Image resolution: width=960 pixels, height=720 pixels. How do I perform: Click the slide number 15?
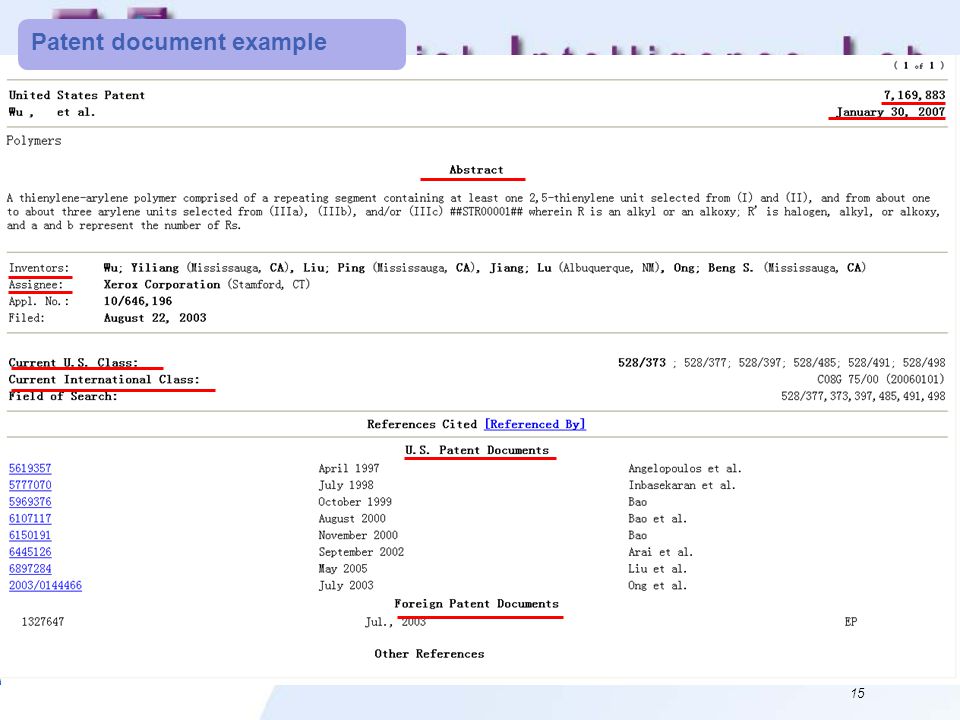click(x=857, y=693)
